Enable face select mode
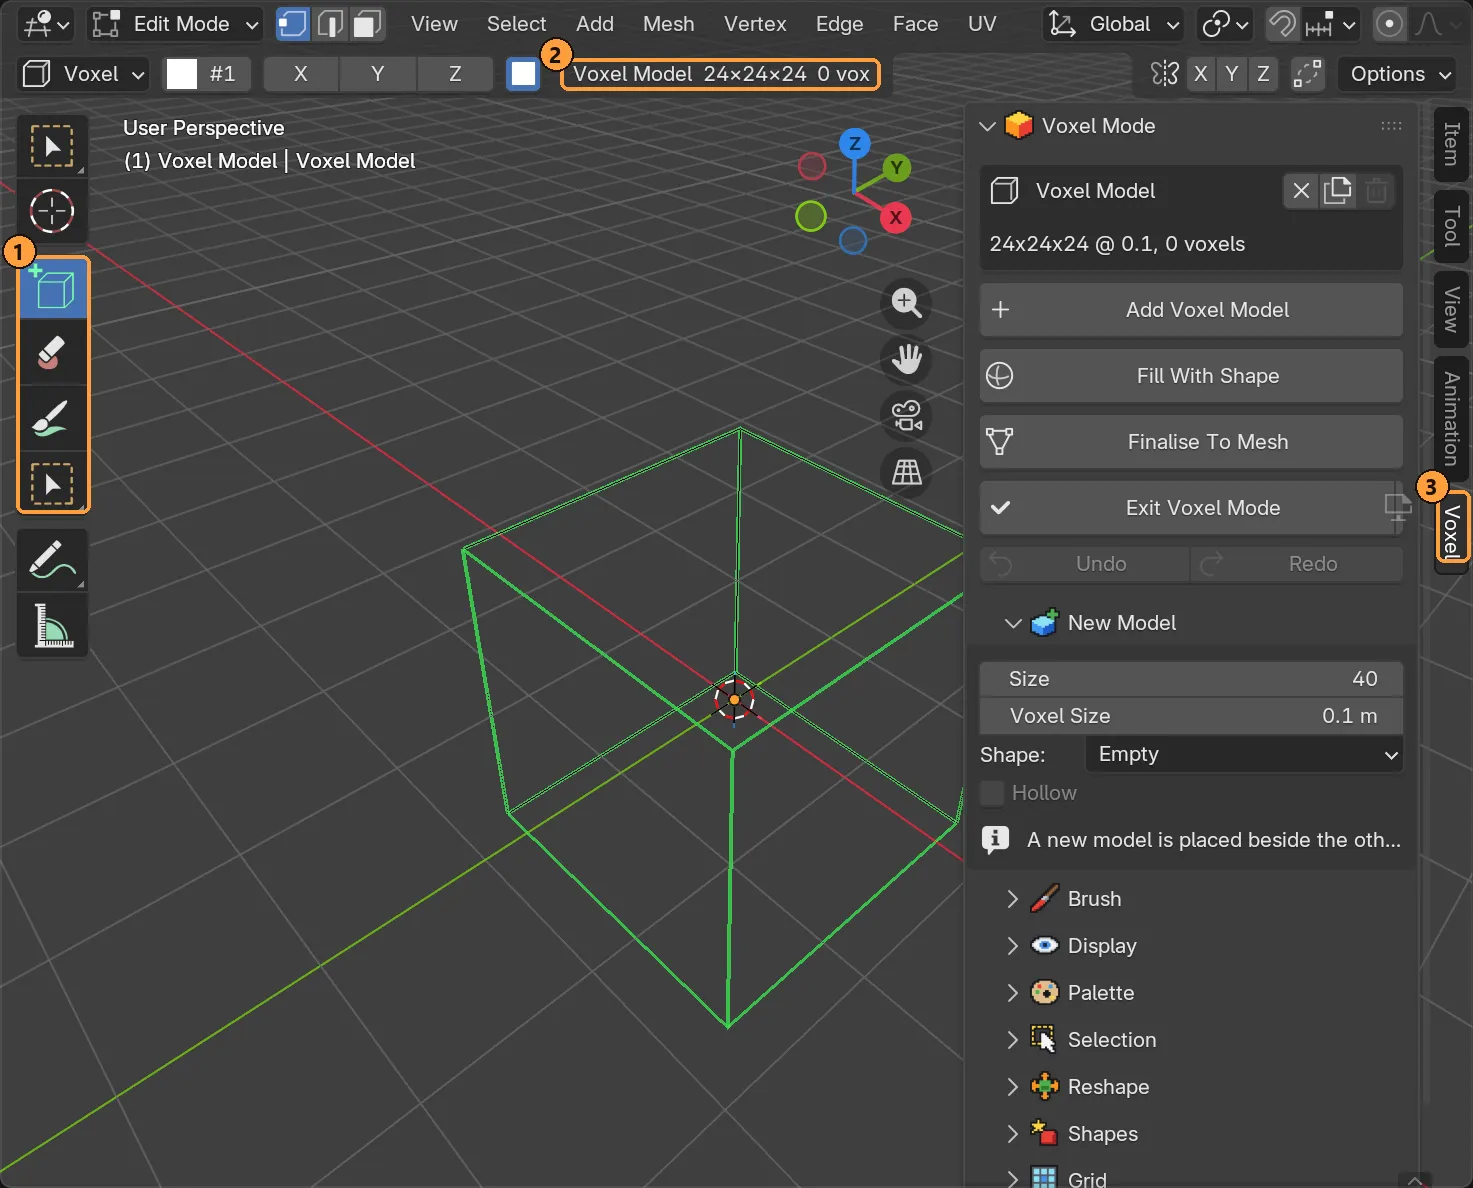 368,24
